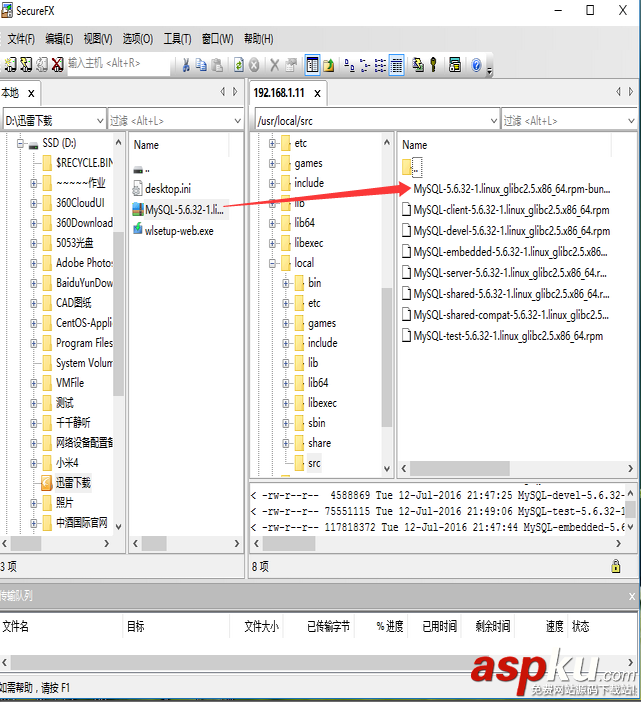The width and height of the screenshot is (641, 702).
Task: Click the Stop transfer icon
Action: click(254, 65)
